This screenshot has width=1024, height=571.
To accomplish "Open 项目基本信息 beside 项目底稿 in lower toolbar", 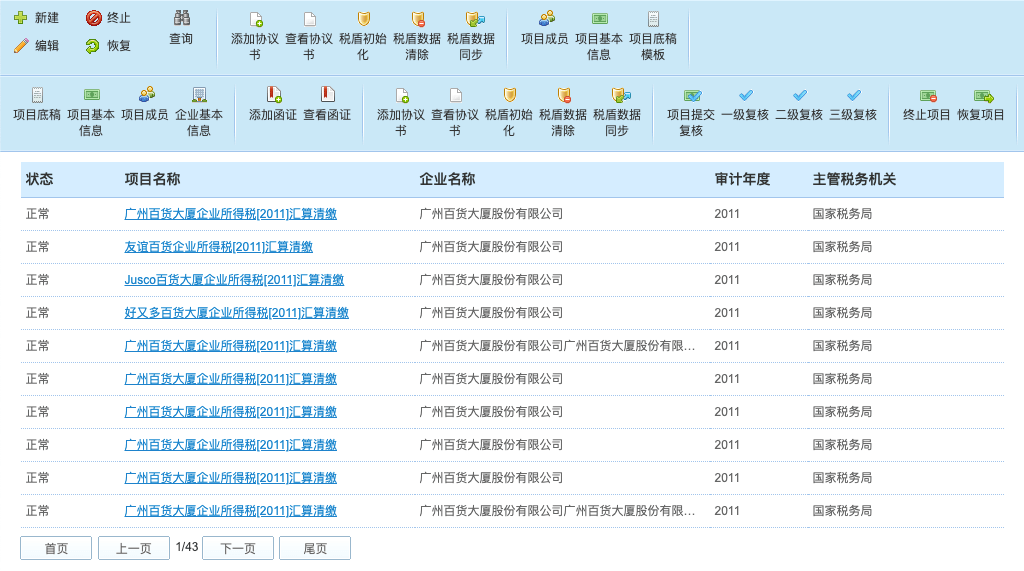I will [x=91, y=112].
